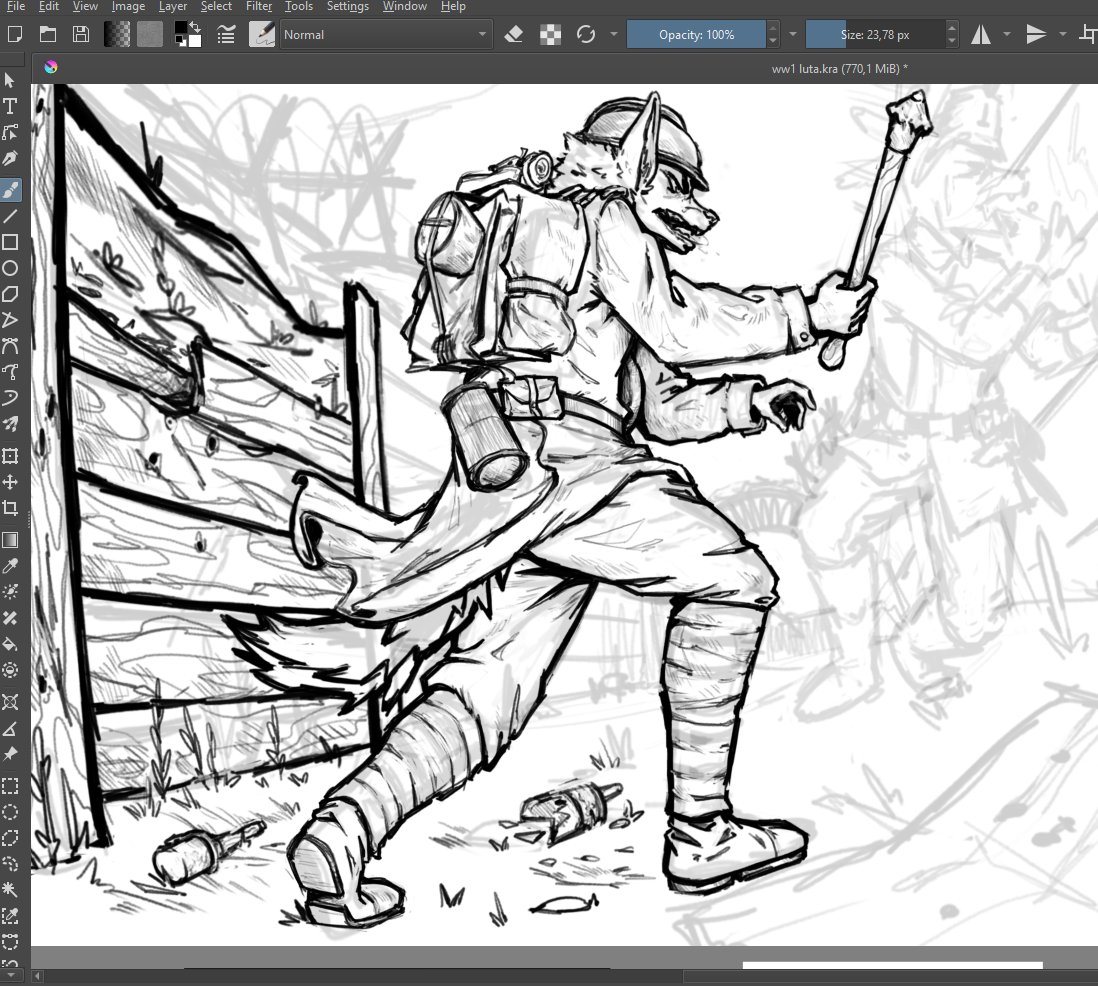Select the Assistant tool
This screenshot has width=1098, height=986.
[x=10, y=702]
